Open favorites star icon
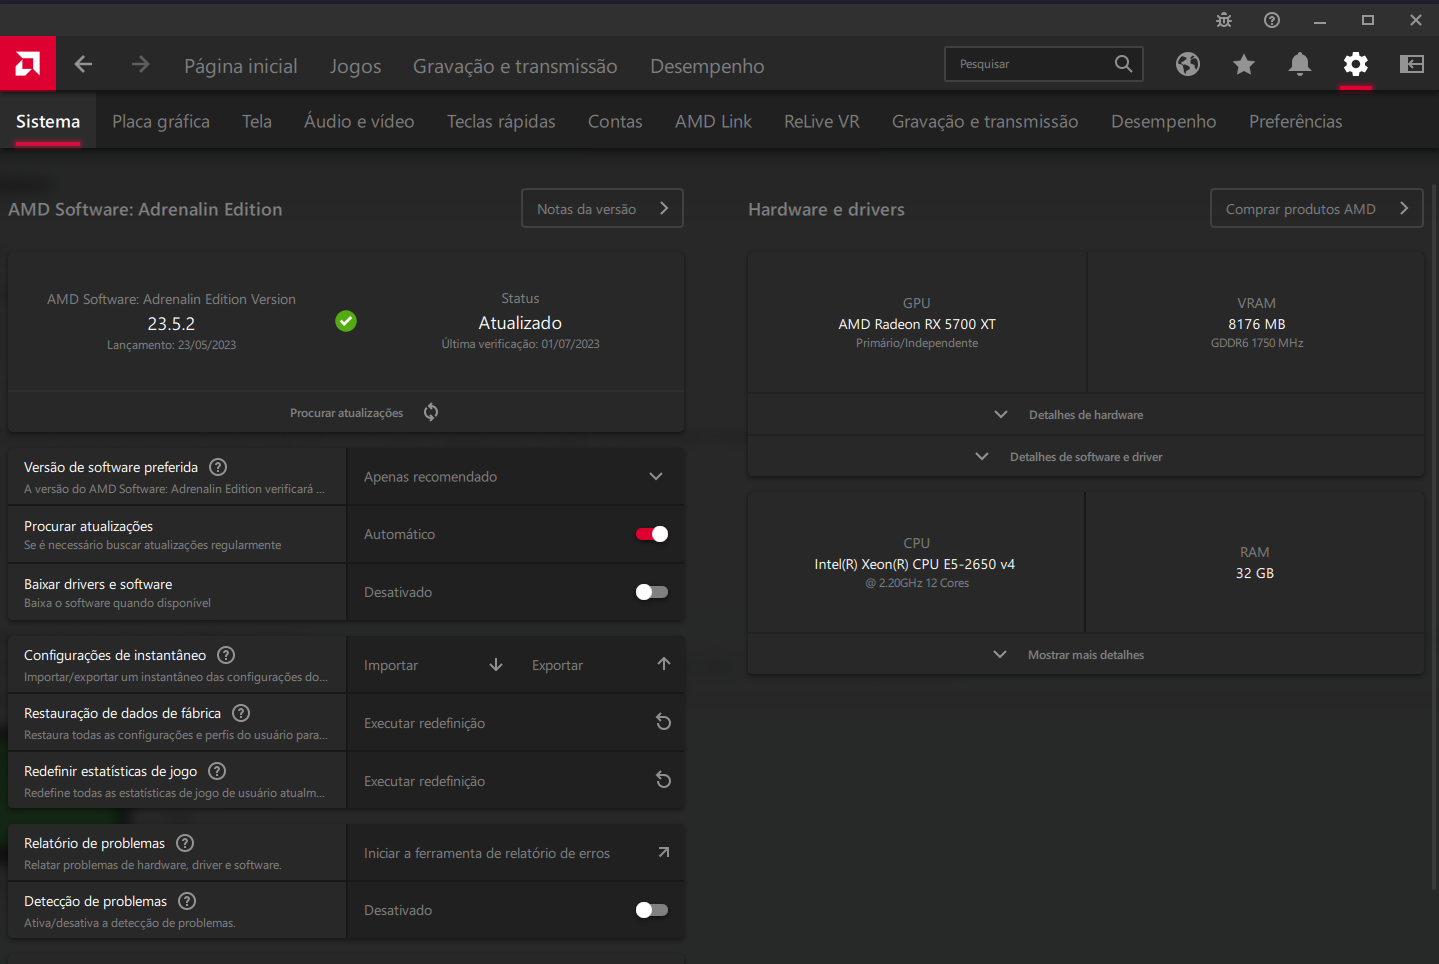 click(x=1244, y=64)
